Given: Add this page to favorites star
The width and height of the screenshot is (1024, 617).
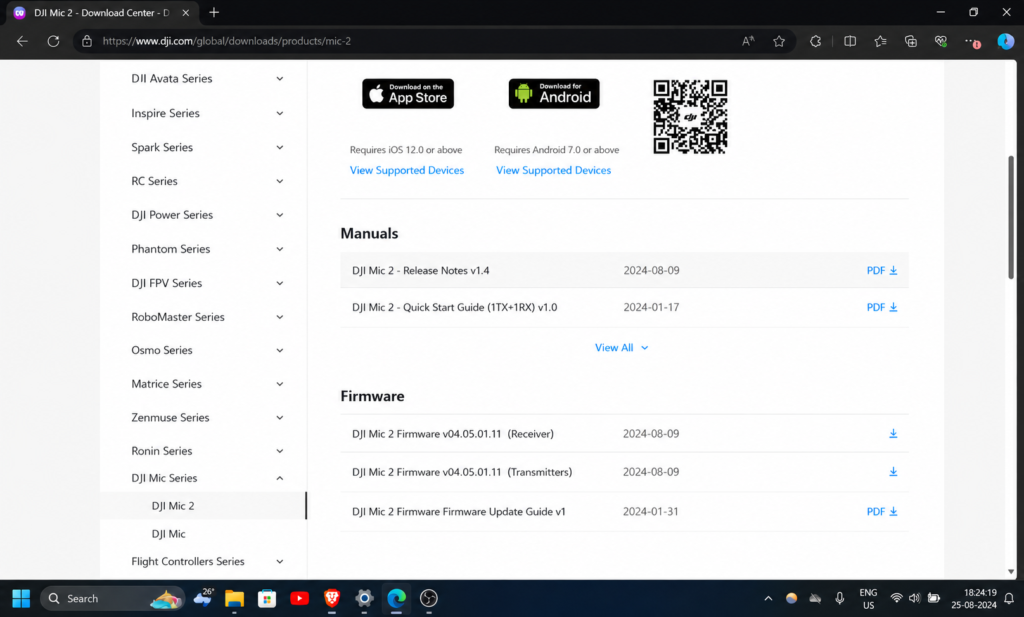Looking at the screenshot, I should pyautogui.click(x=779, y=41).
